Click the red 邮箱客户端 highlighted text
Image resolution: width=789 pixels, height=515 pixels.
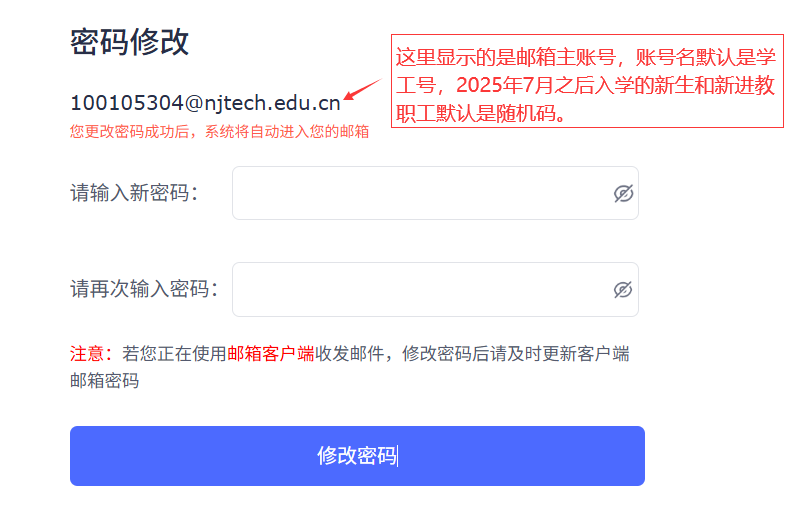(271, 354)
